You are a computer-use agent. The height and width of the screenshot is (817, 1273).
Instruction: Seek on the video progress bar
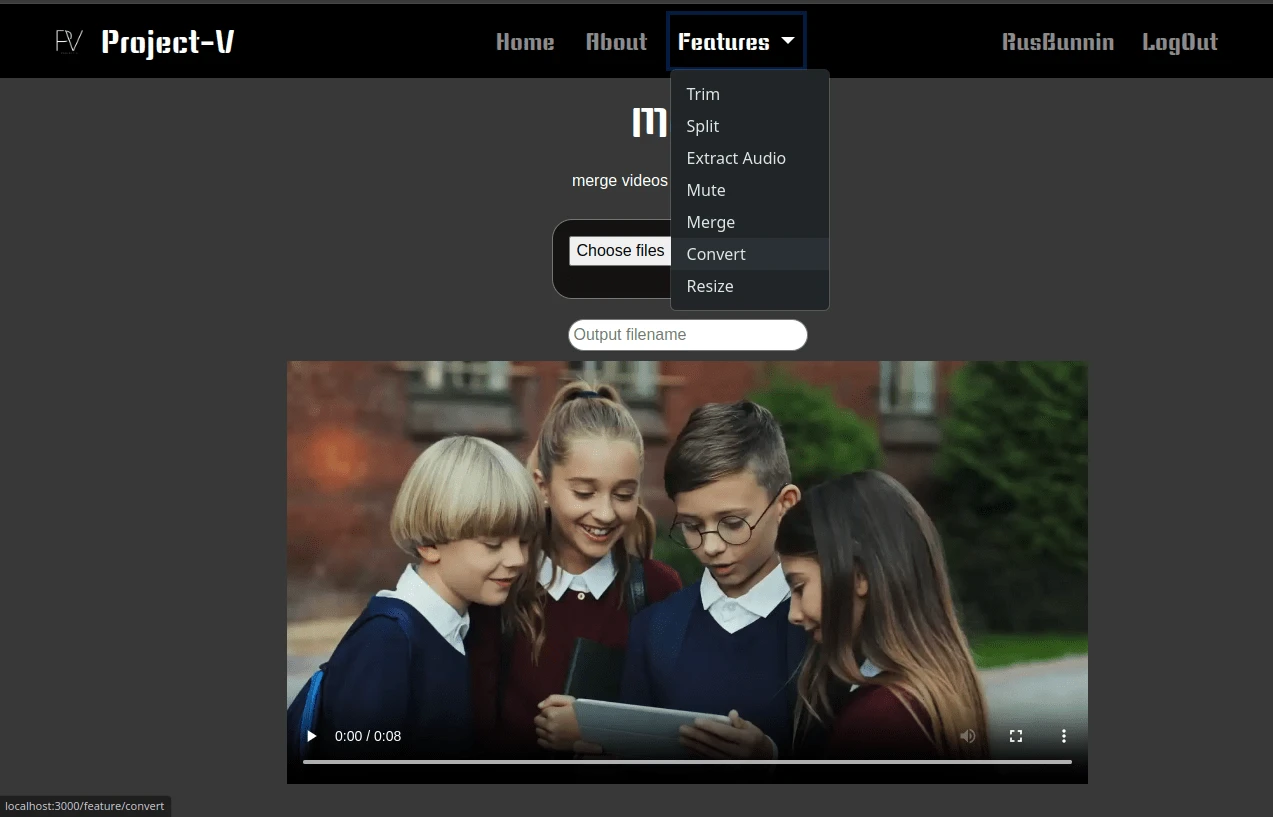pos(687,762)
